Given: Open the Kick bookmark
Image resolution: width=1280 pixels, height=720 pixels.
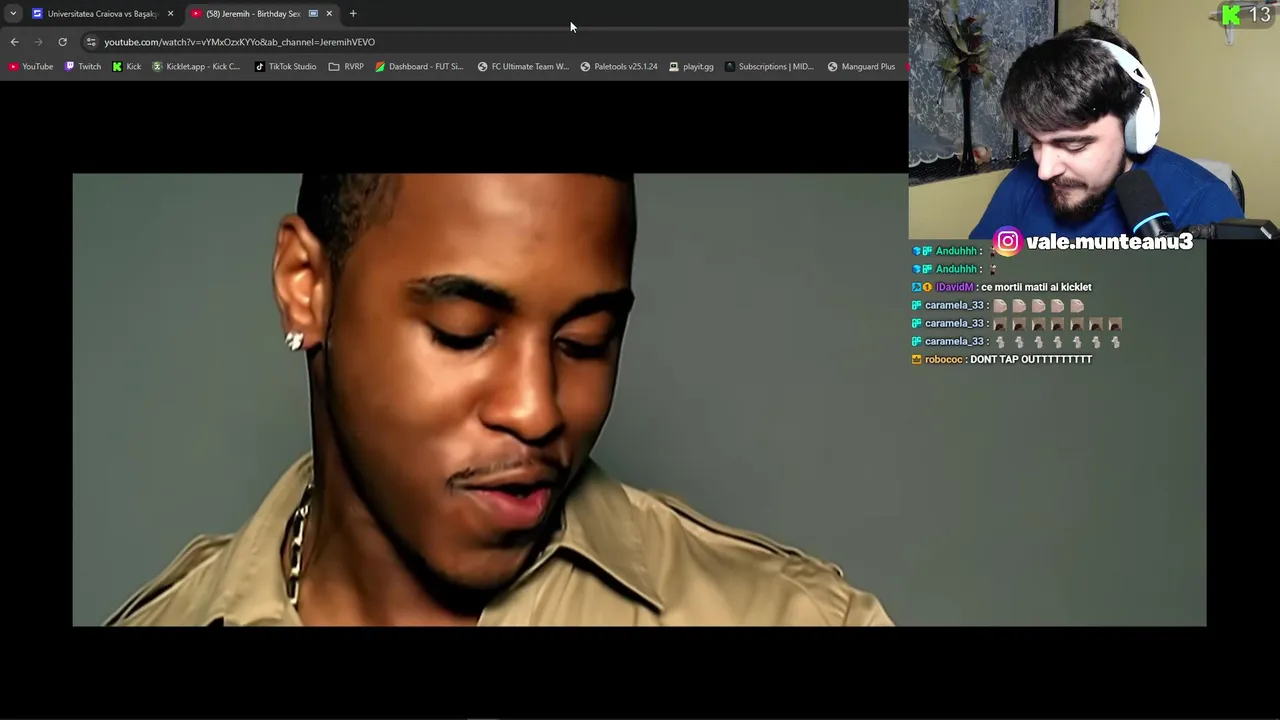Looking at the screenshot, I should [127, 67].
